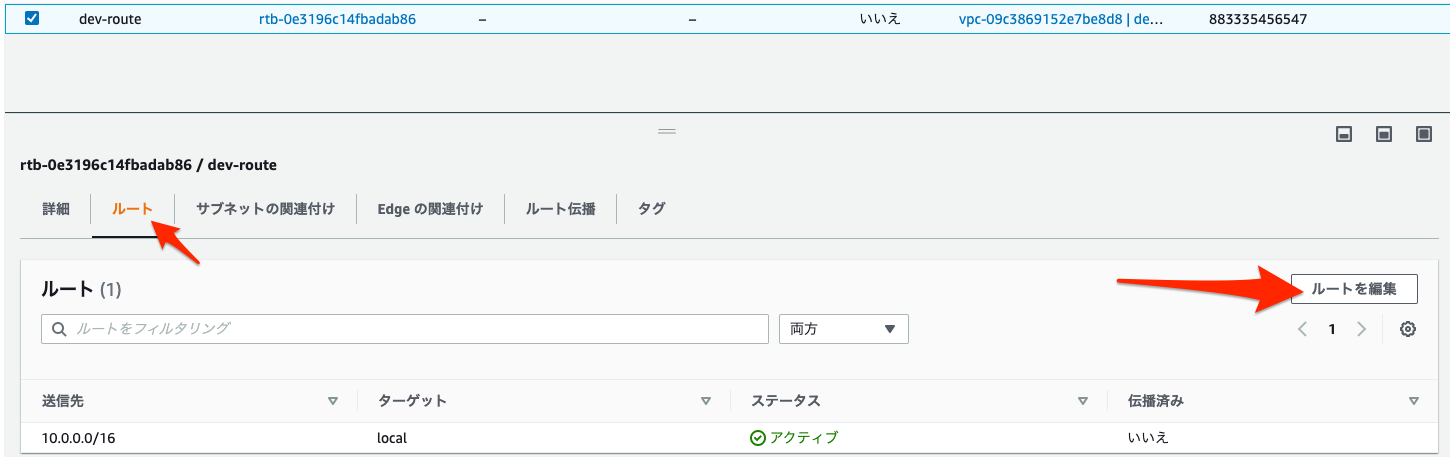Click the search magnifier icon
Viewport: 1450px width, 457px height.
[x=59, y=329]
